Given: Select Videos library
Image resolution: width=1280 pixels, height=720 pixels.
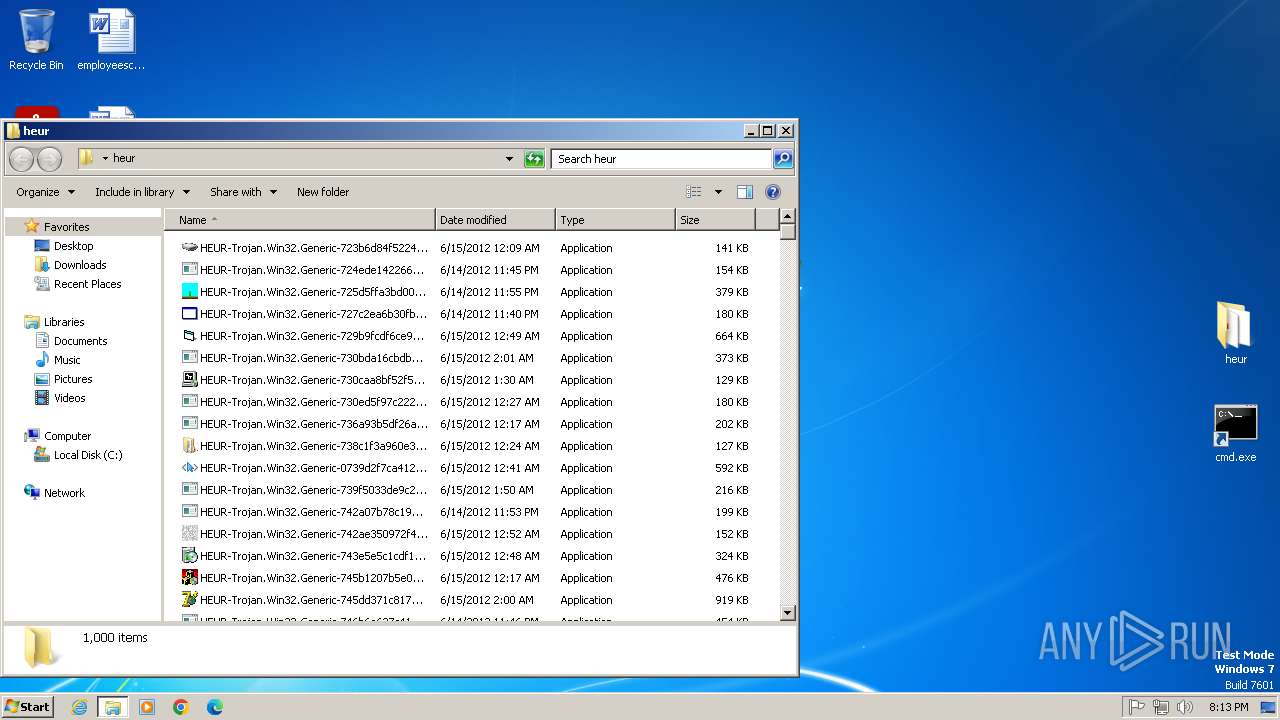Looking at the screenshot, I should coord(69,398).
